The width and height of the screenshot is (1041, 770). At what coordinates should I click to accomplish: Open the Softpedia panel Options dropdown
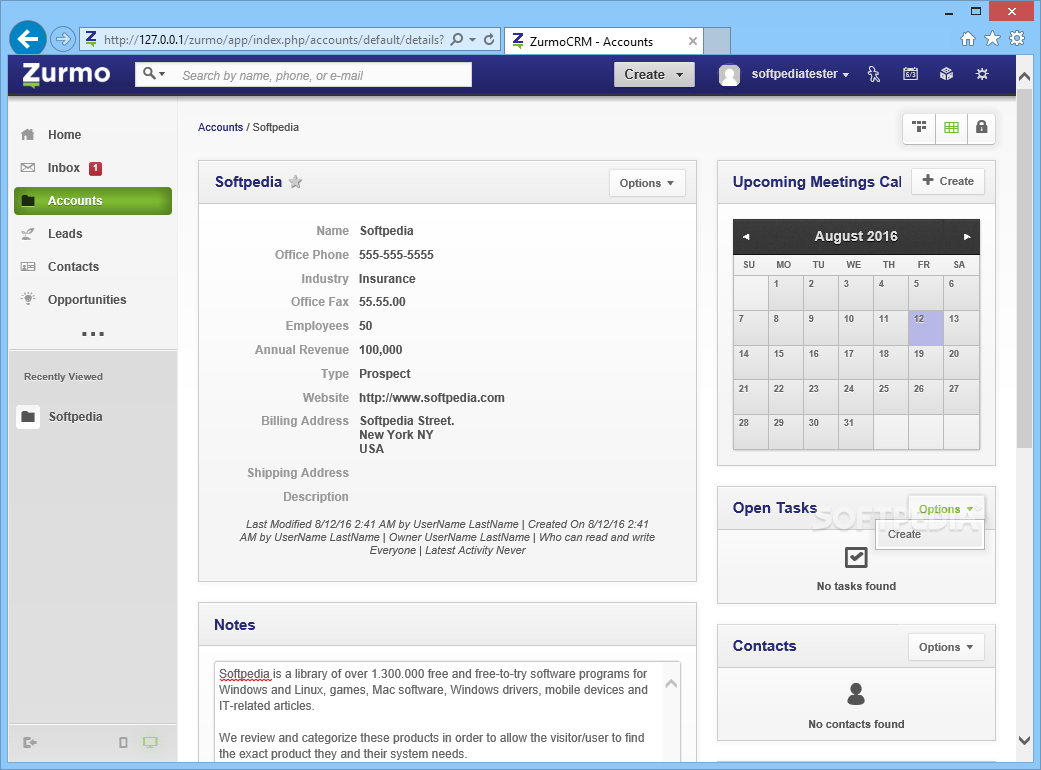(x=647, y=183)
